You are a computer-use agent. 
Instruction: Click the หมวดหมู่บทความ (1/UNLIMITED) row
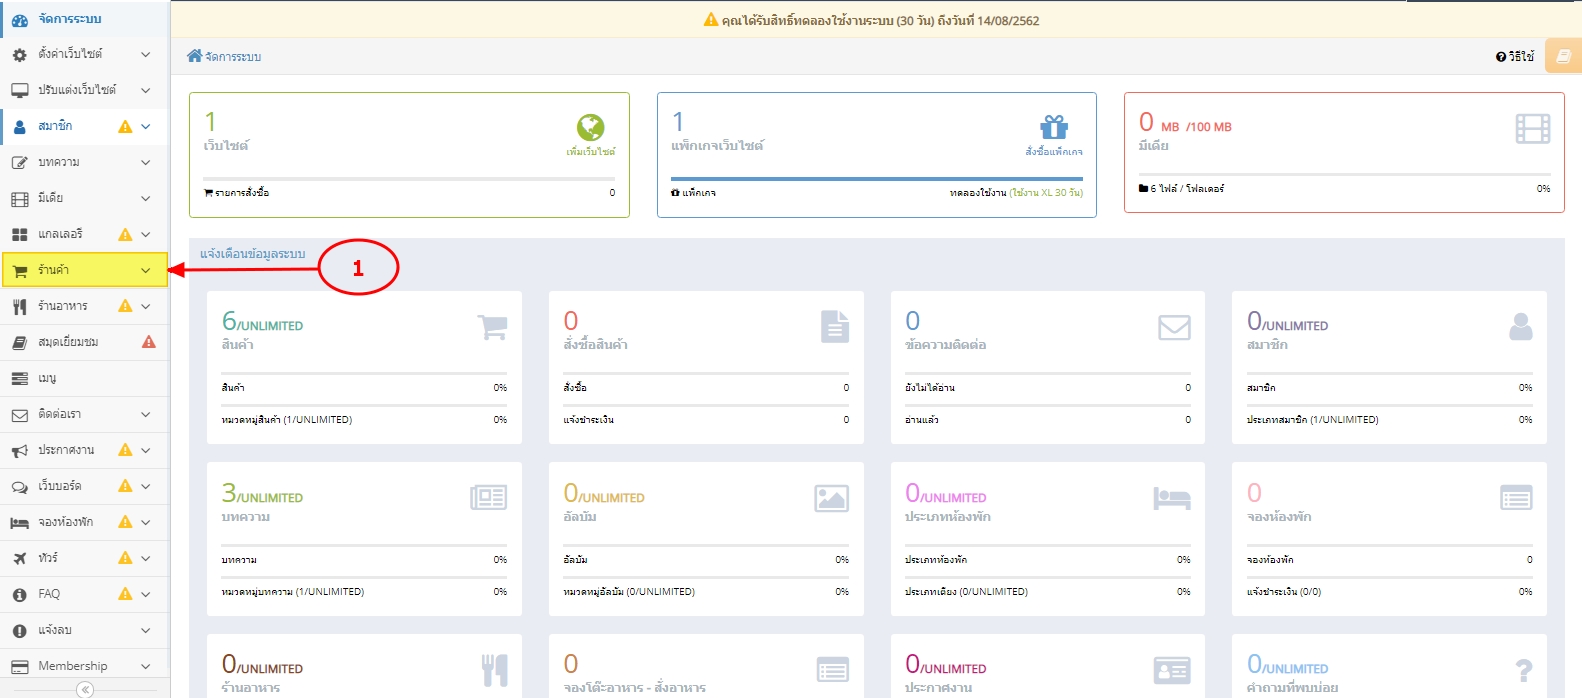(x=364, y=592)
